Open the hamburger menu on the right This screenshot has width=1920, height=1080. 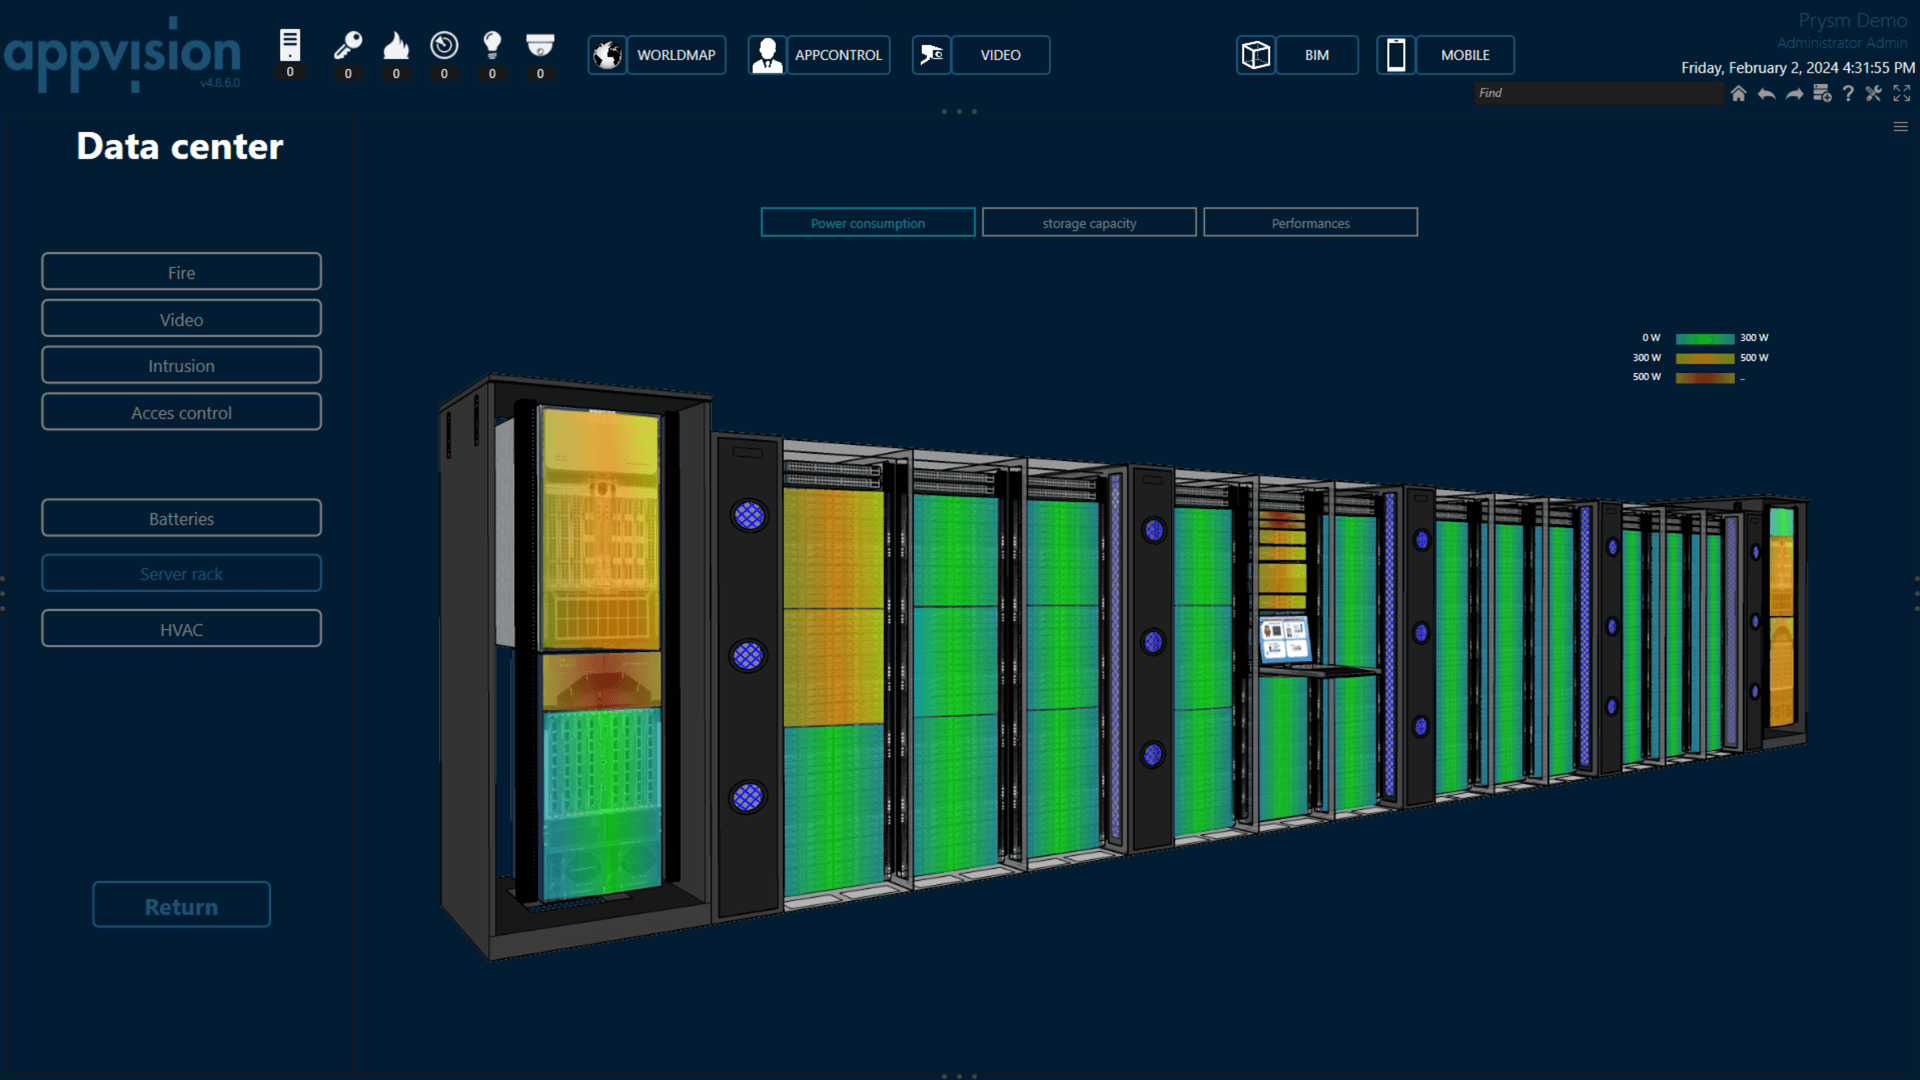[1901, 127]
